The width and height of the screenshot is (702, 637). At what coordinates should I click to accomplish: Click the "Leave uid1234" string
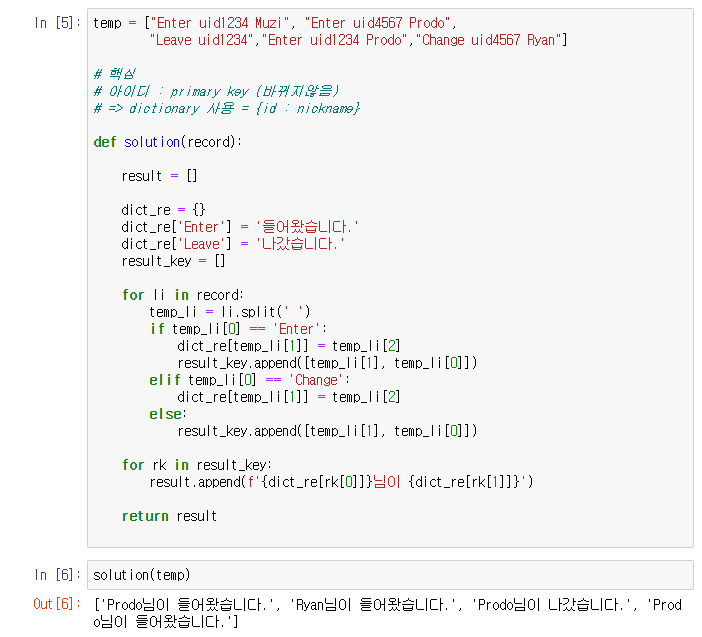pyautogui.click(x=201, y=40)
